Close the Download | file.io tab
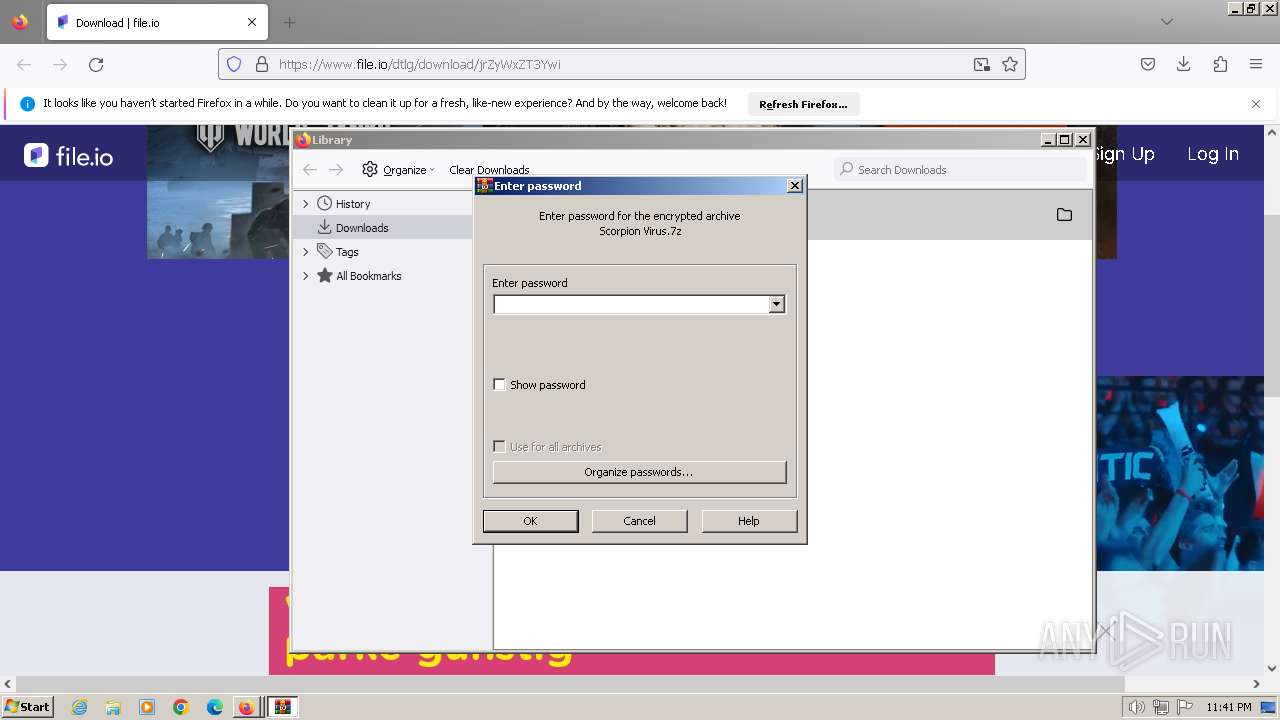1280x720 pixels. [252, 22]
